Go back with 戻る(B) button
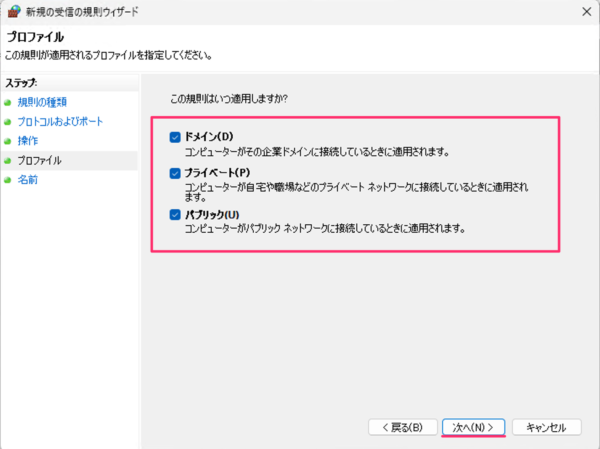Screen dimensions: 600x449 (403, 427)
